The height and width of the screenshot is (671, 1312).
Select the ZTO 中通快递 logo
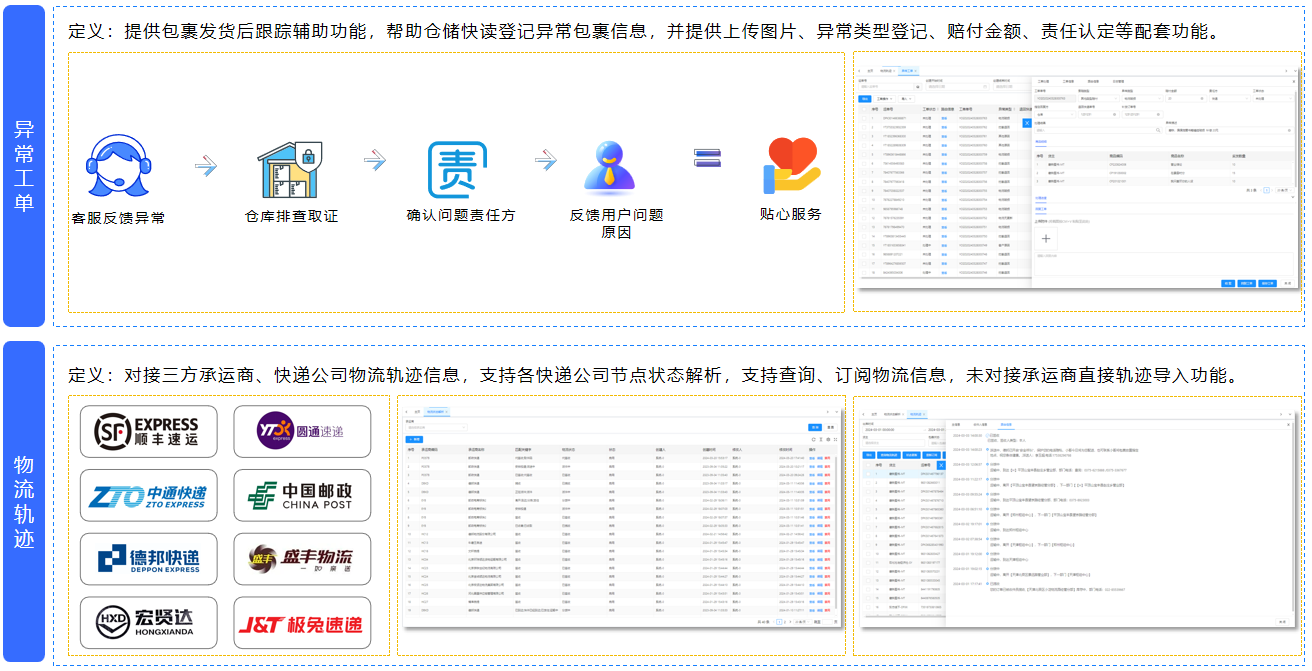coord(148,496)
